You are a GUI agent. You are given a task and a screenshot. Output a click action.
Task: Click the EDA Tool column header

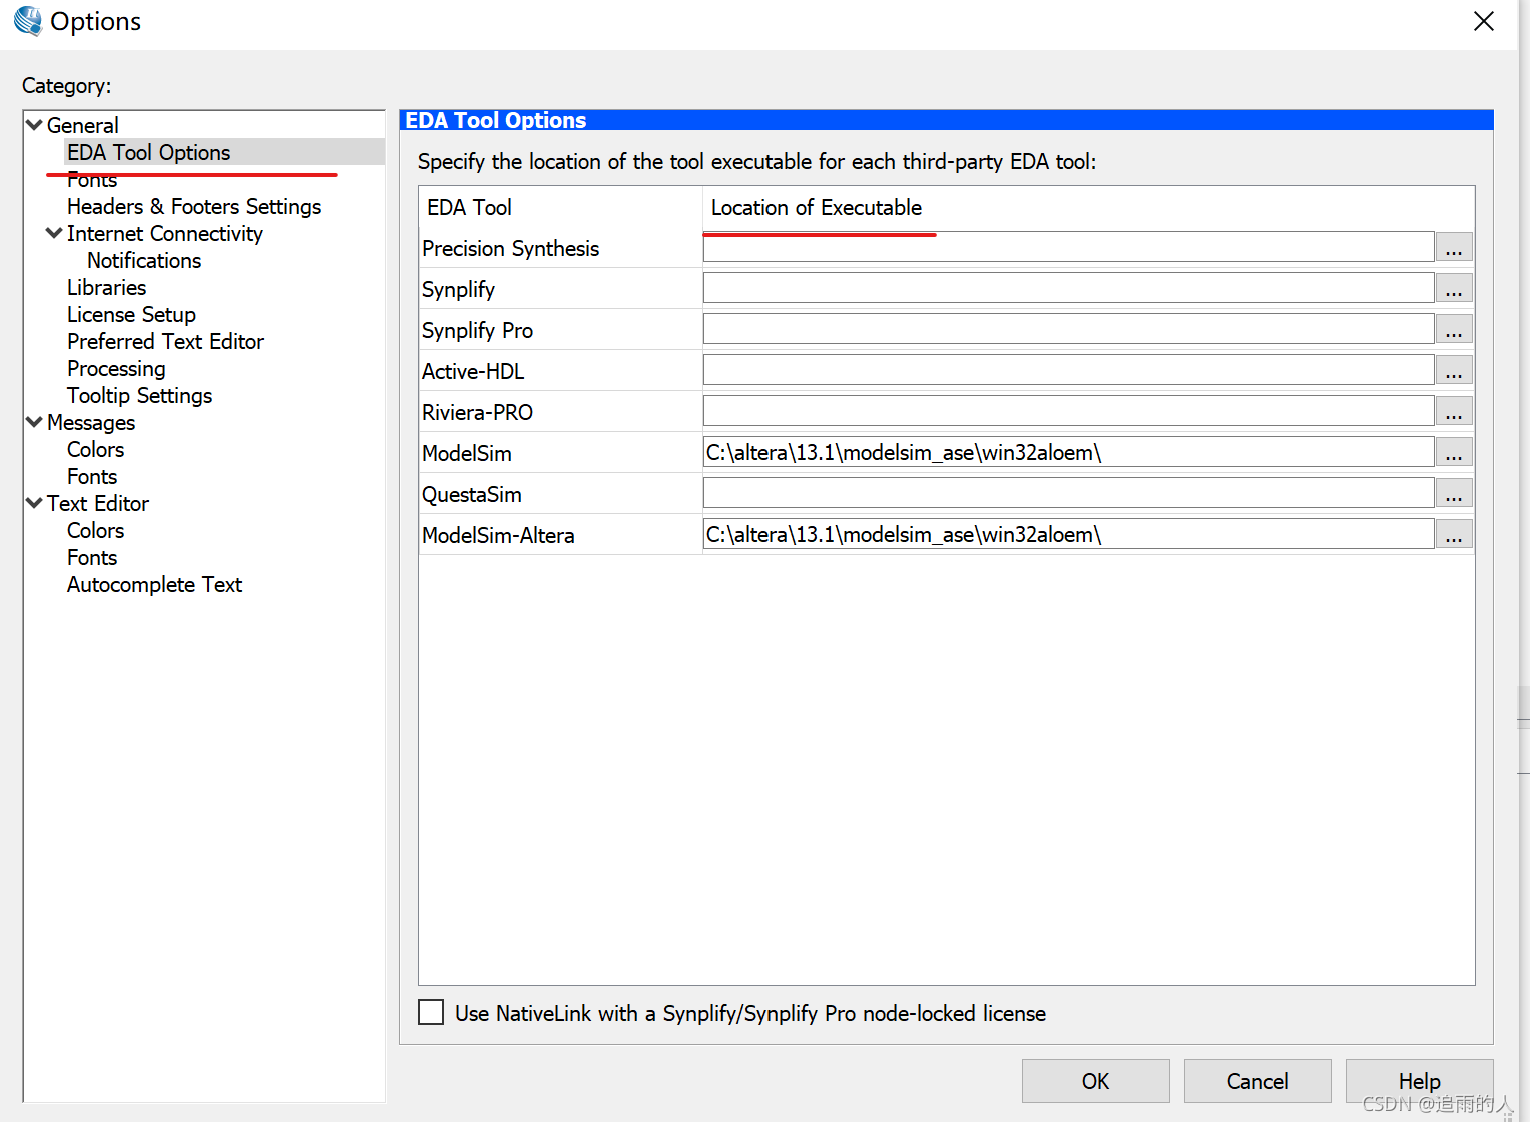[469, 207]
